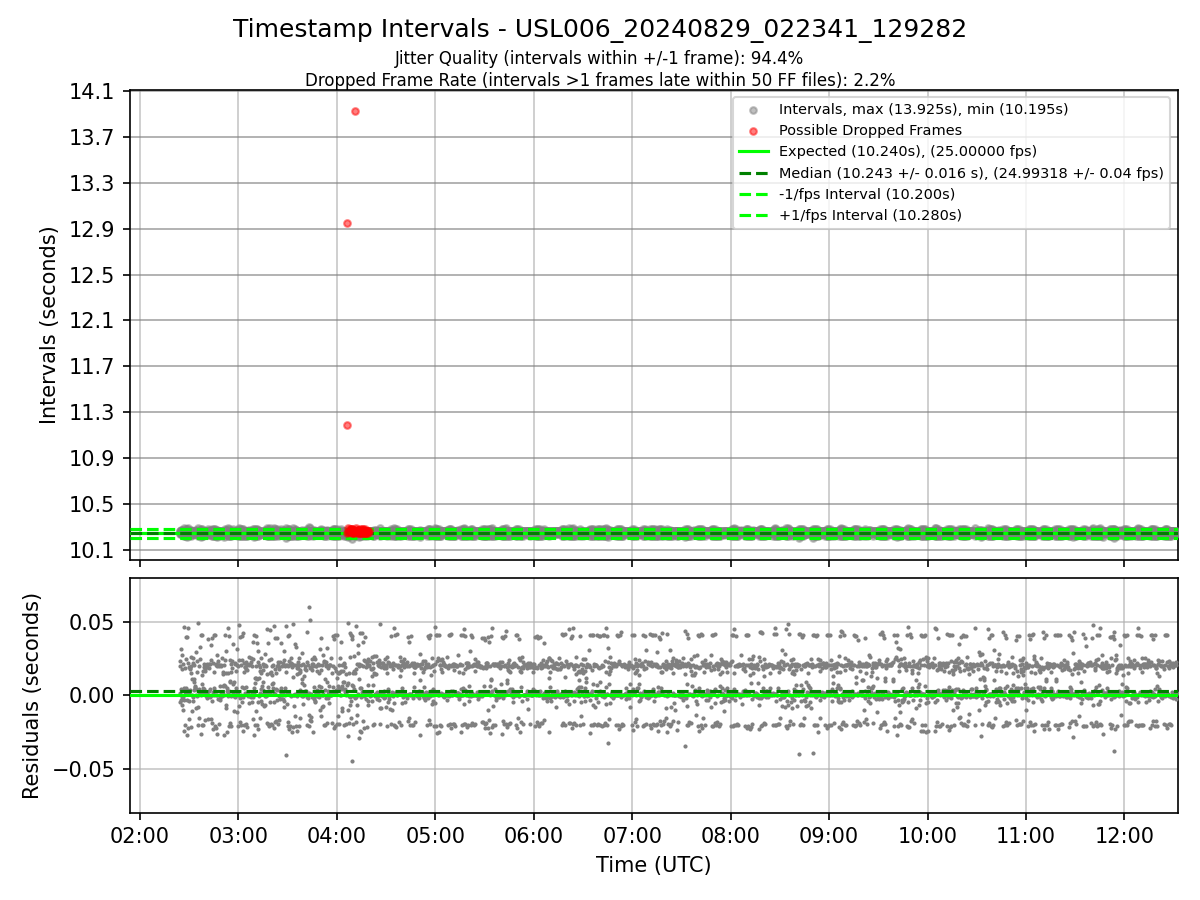The height and width of the screenshot is (900, 1200).
Task: Click the x-axis tick label '03:00'
Action: [x=238, y=834]
